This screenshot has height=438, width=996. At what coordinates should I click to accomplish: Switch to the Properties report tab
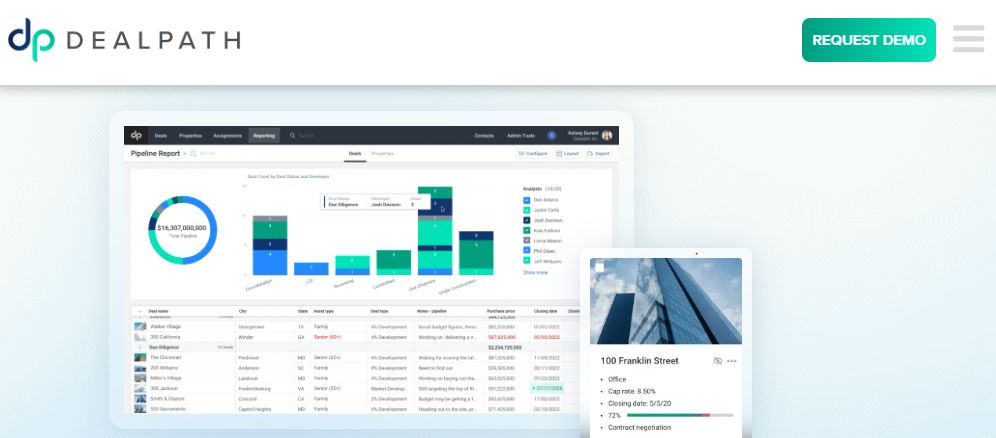(382, 154)
